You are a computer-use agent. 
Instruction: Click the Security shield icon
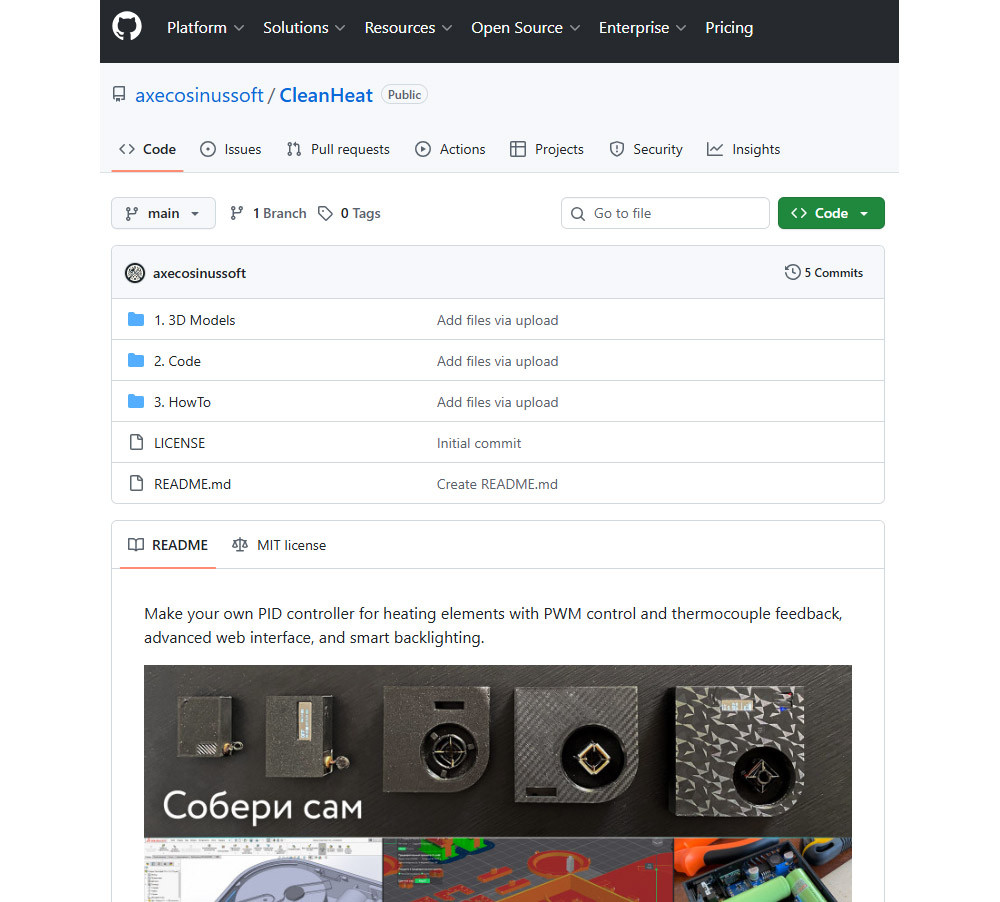tap(615, 149)
